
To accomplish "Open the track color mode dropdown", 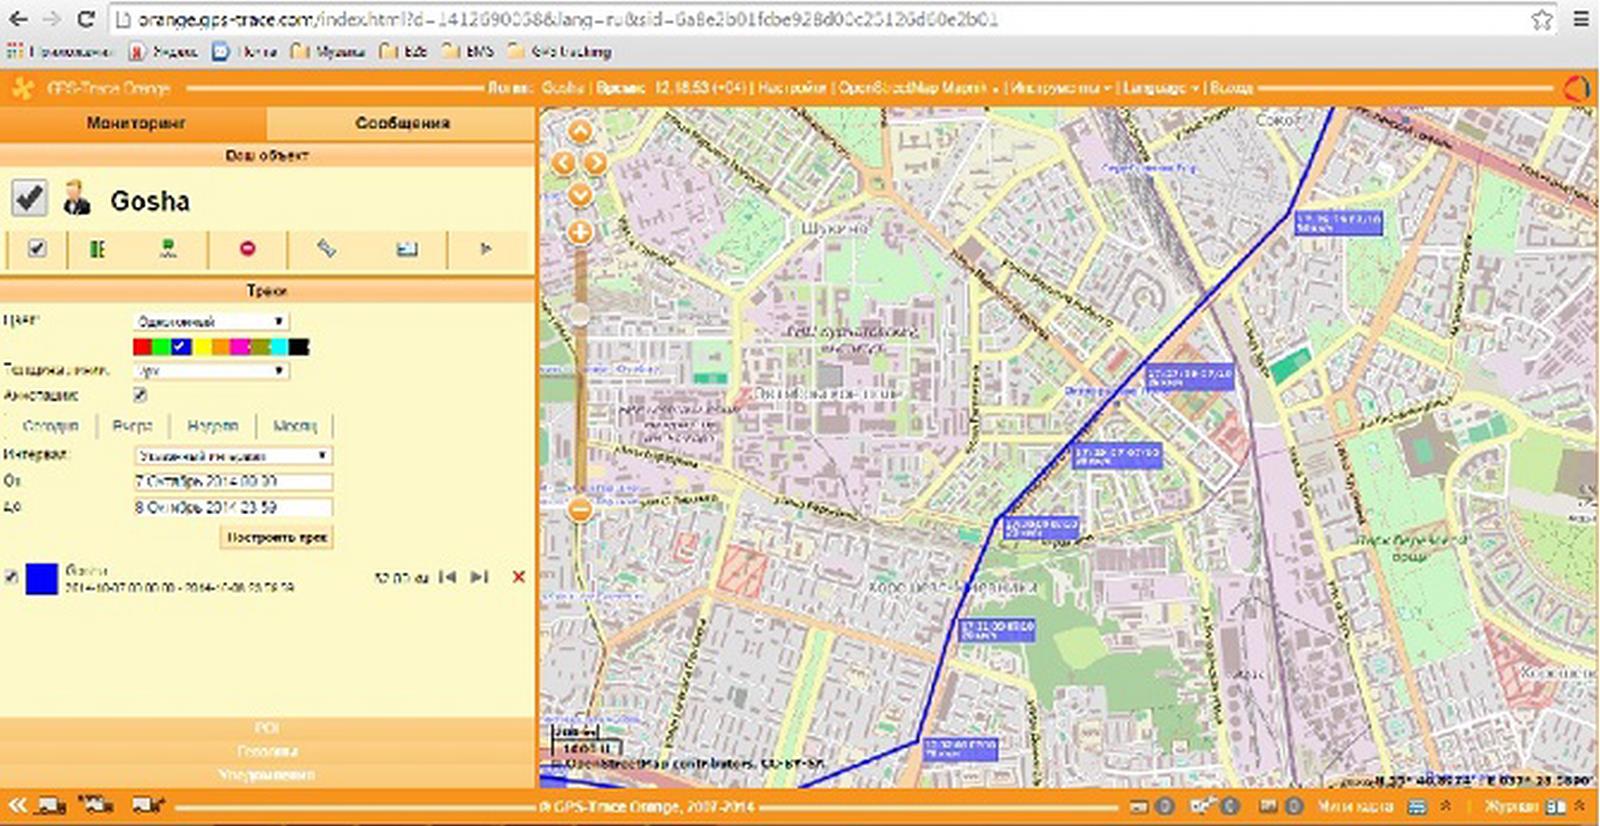I will tap(211, 321).
